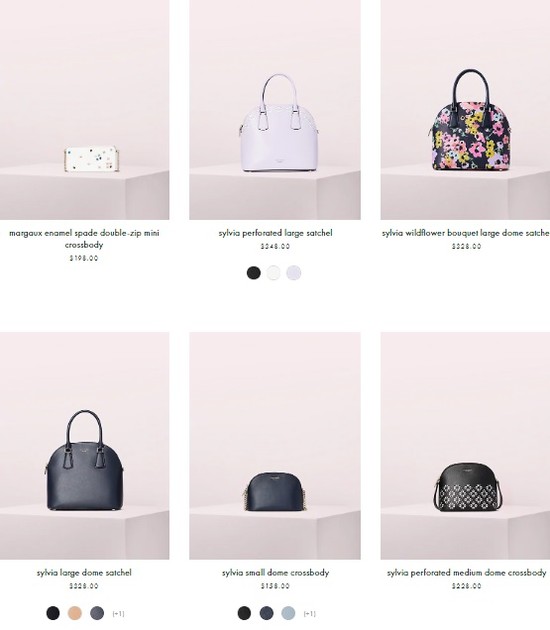Expand more colors for sylvia large dome satchel

click(x=118, y=614)
